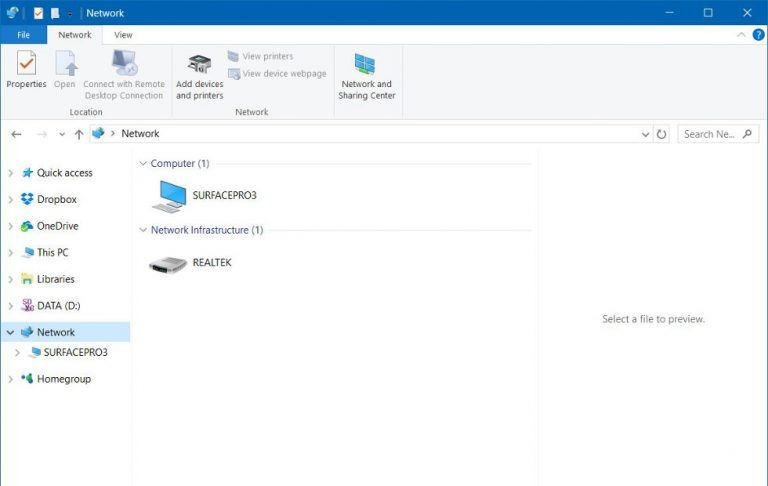Image resolution: width=768 pixels, height=486 pixels.
Task: Click the search magnifier icon
Action: point(747,134)
